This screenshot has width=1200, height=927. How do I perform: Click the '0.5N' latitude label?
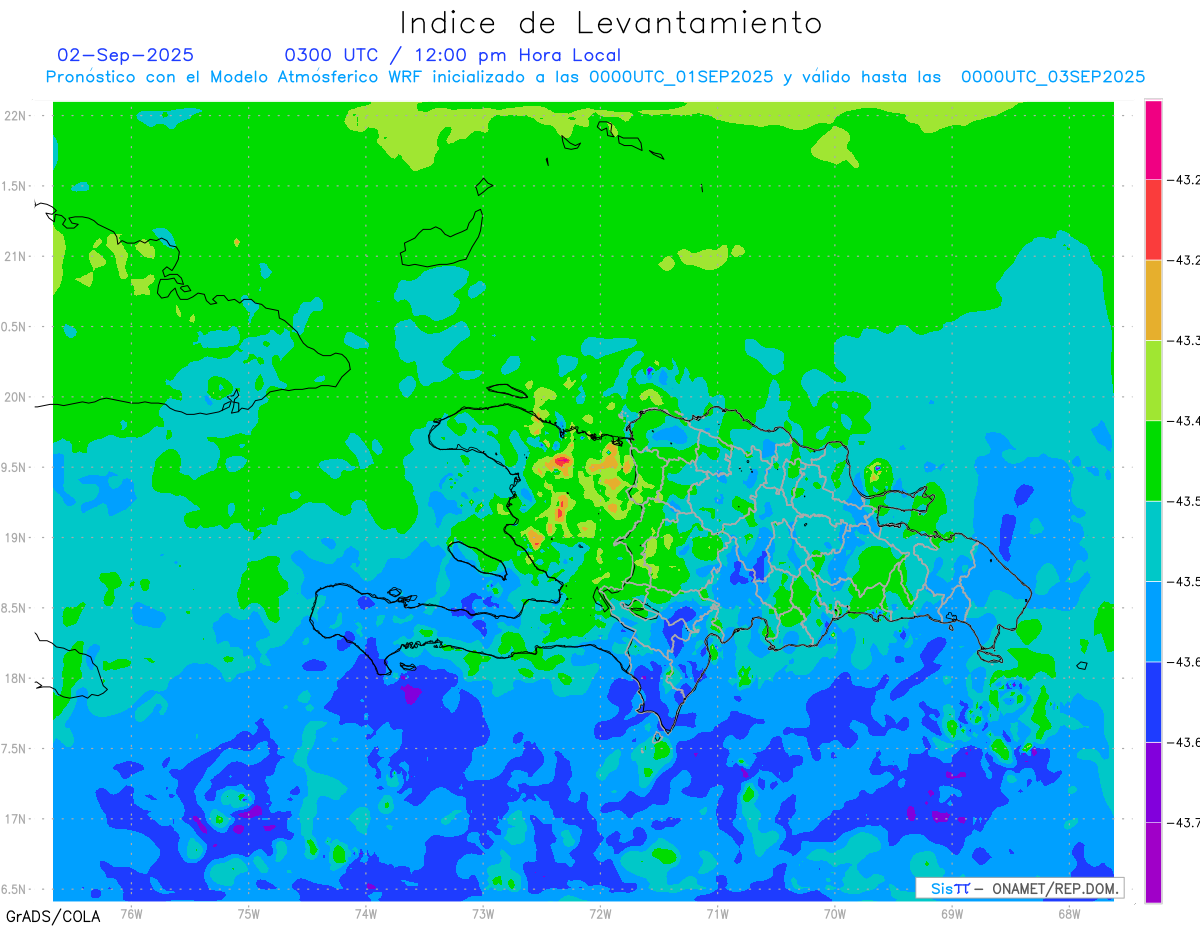click(15, 327)
